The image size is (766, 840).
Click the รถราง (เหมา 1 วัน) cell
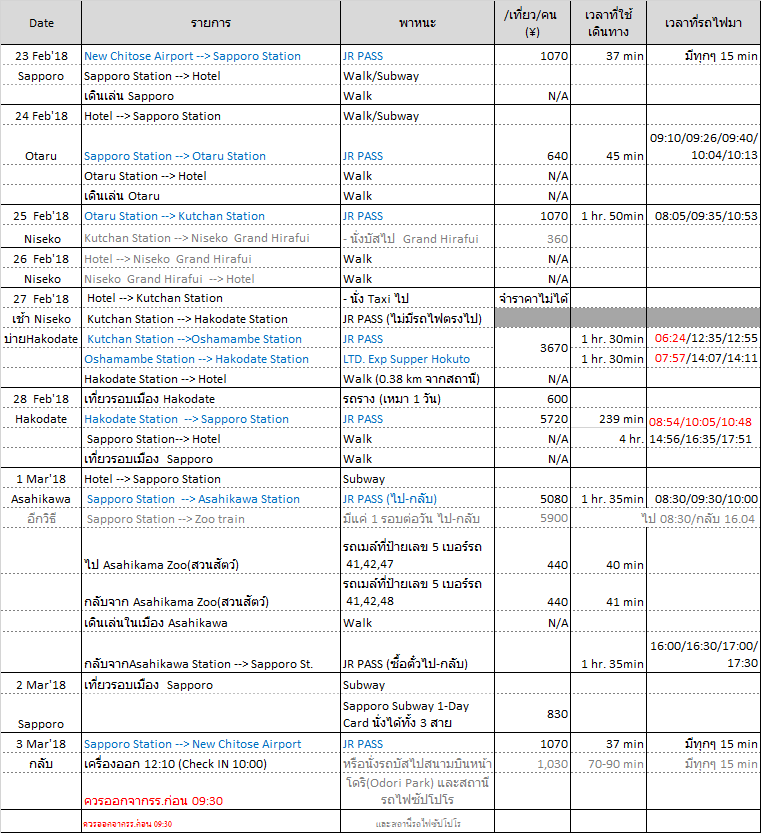coord(417,399)
